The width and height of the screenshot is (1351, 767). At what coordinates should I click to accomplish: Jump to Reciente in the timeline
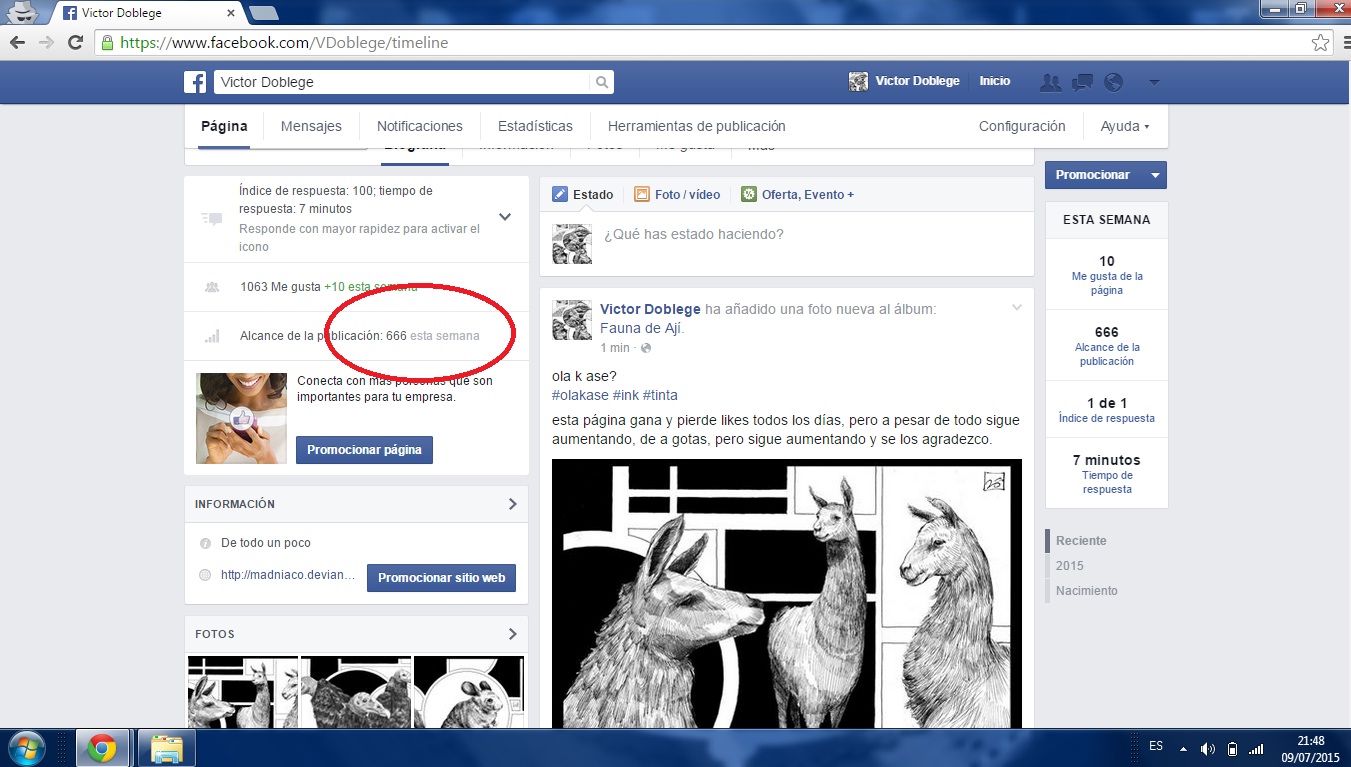pos(1081,540)
